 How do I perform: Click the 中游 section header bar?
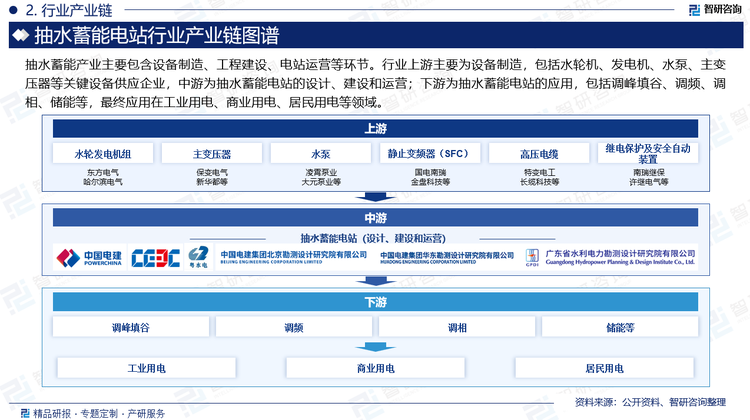click(x=375, y=218)
